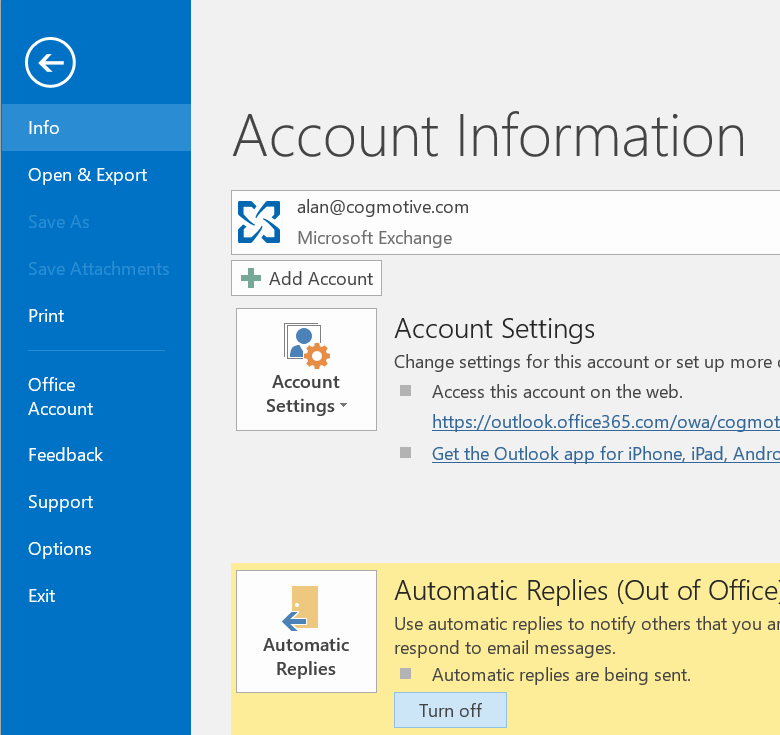780x735 pixels.
Task: Click the green plus Add Account icon
Action: pyautogui.click(x=251, y=279)
